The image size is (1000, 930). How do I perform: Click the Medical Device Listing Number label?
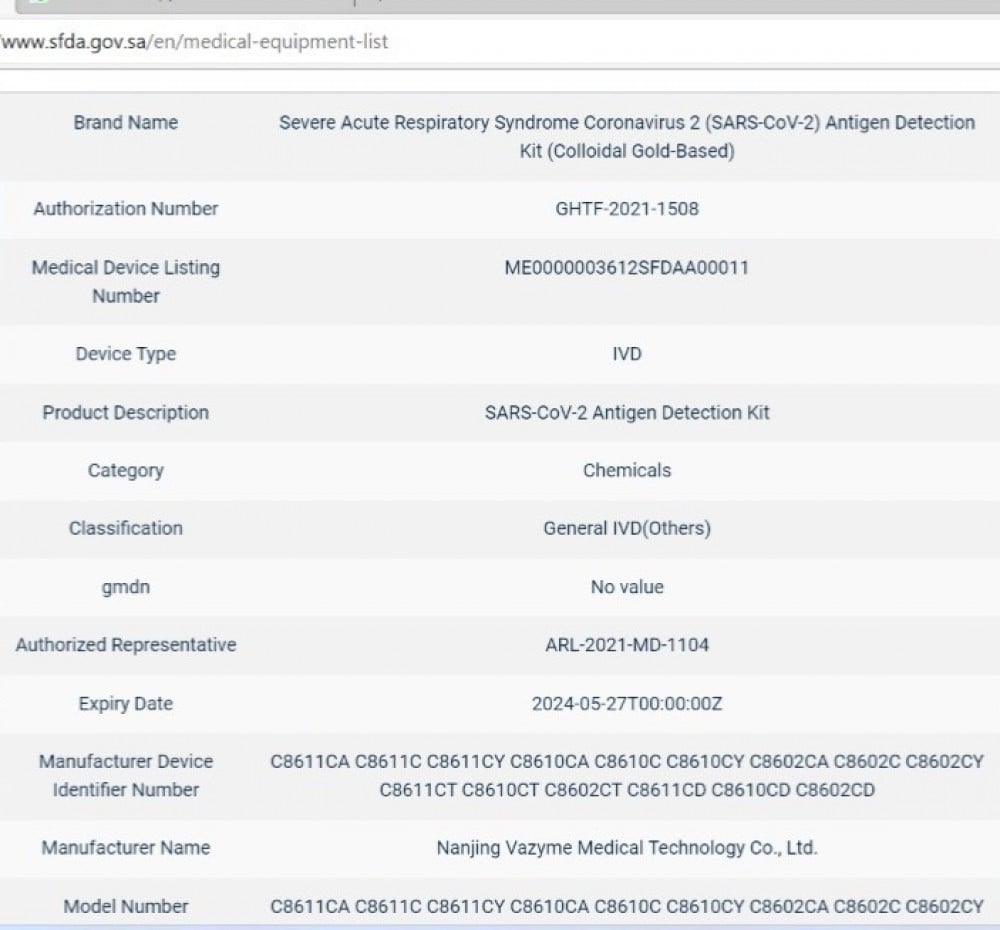125,282
